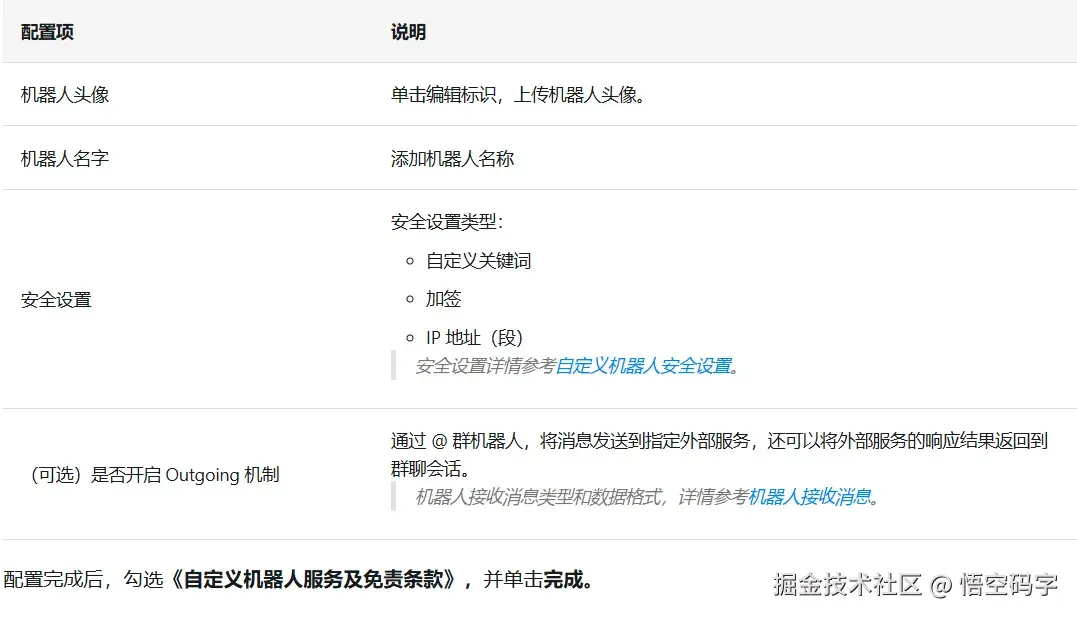1077x617 pixels.
Task: Open the 自定义机器人安全设置 link
Action: tap(643, 366)
